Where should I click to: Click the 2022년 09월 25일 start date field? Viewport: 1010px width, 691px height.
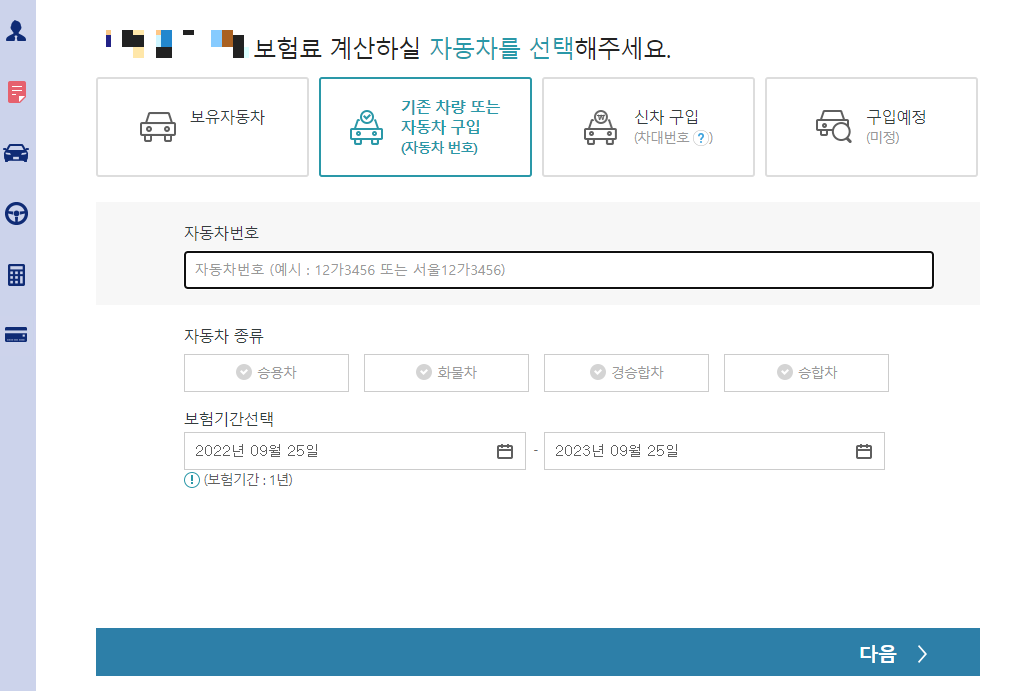pyautogui.click(x=355, y=451)
